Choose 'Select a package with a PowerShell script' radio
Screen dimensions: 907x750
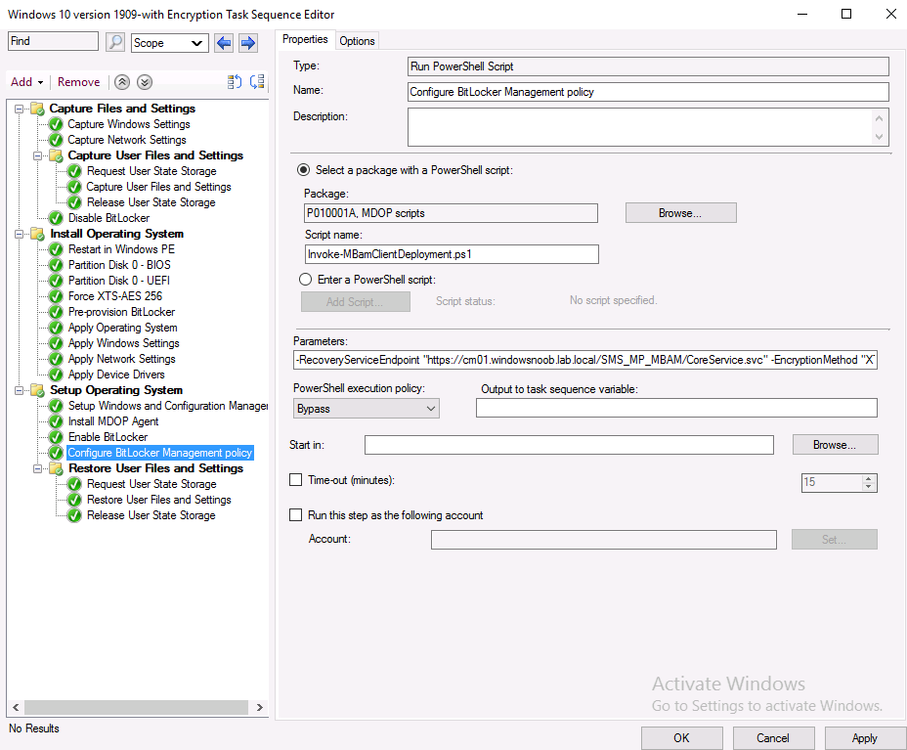coord(303,170)
